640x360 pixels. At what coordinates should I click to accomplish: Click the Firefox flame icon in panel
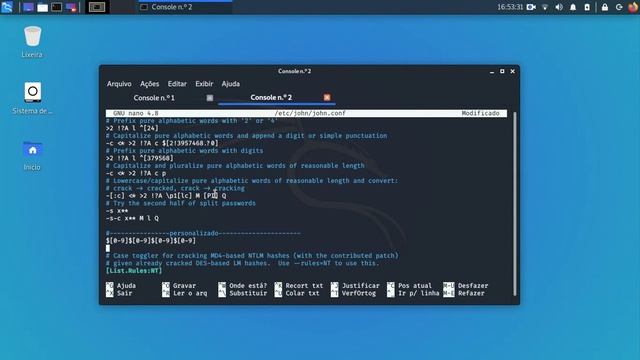pyautogui.click(x=633, y=7)
